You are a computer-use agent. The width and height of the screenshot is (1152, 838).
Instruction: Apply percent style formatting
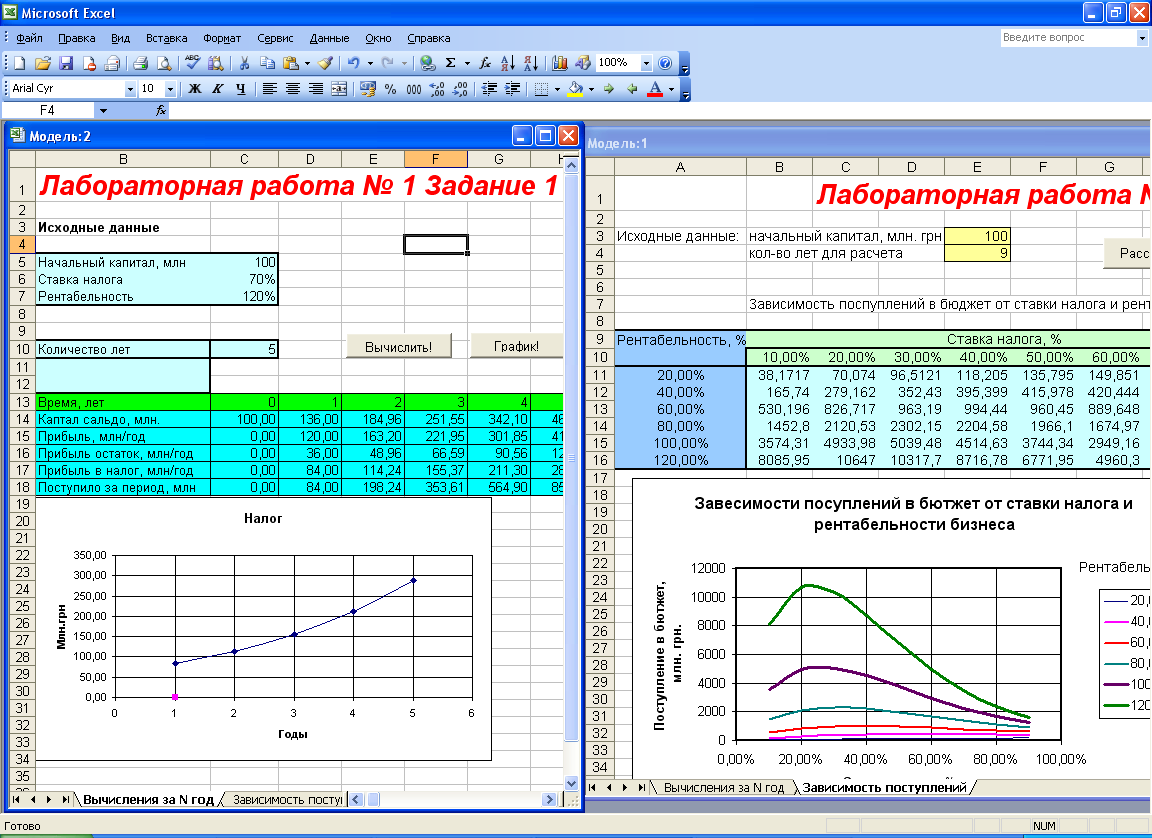[x=390, y=89]
